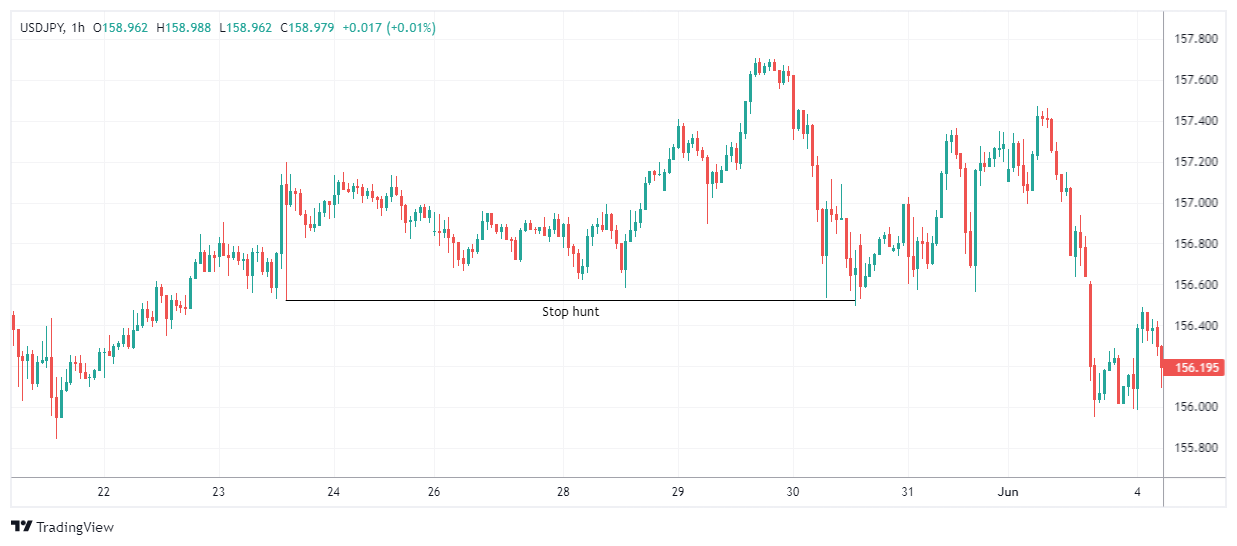Click the +0.017 (+0.01%) change value

pyautogui.click(x=389, y=28)
